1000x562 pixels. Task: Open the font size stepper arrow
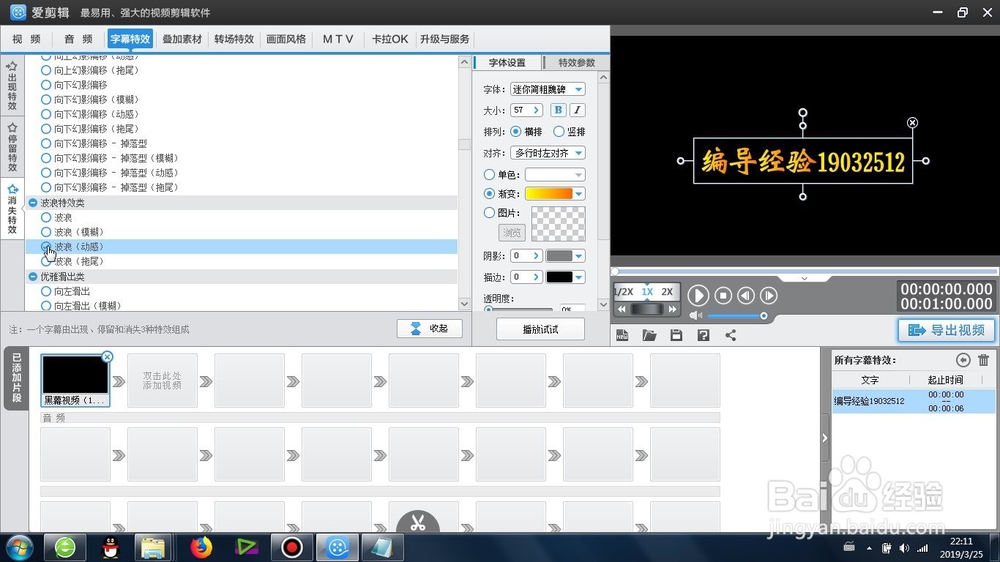click(x=536, y=110)
